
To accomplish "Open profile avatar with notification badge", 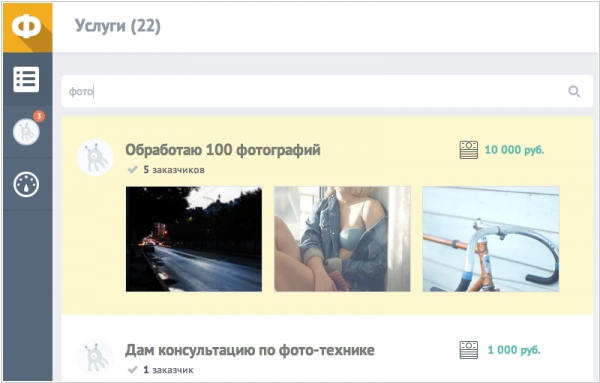I will pyautogui.click(x=26, y=132).
